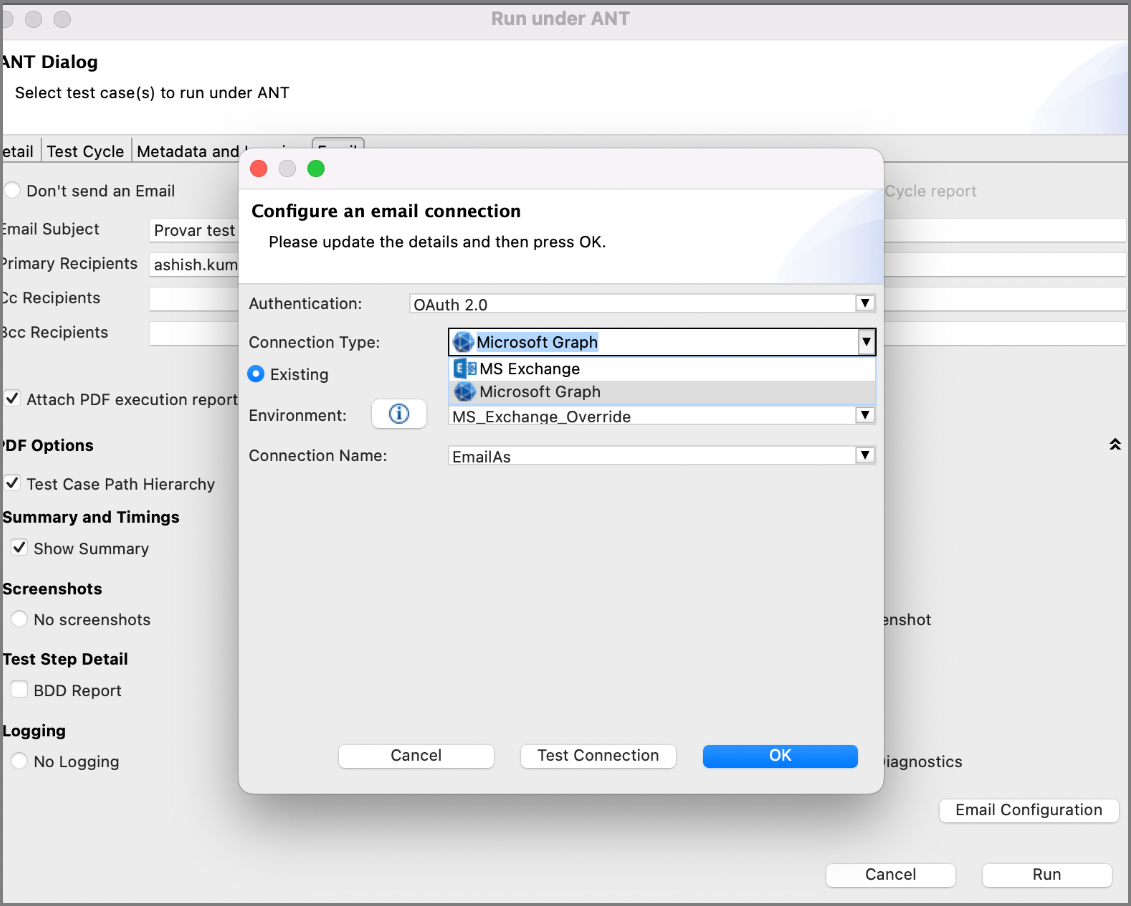Select Don't send an Email option
Screen dimensions: 1131x906
pyautogui.click(x=12, y=190)
